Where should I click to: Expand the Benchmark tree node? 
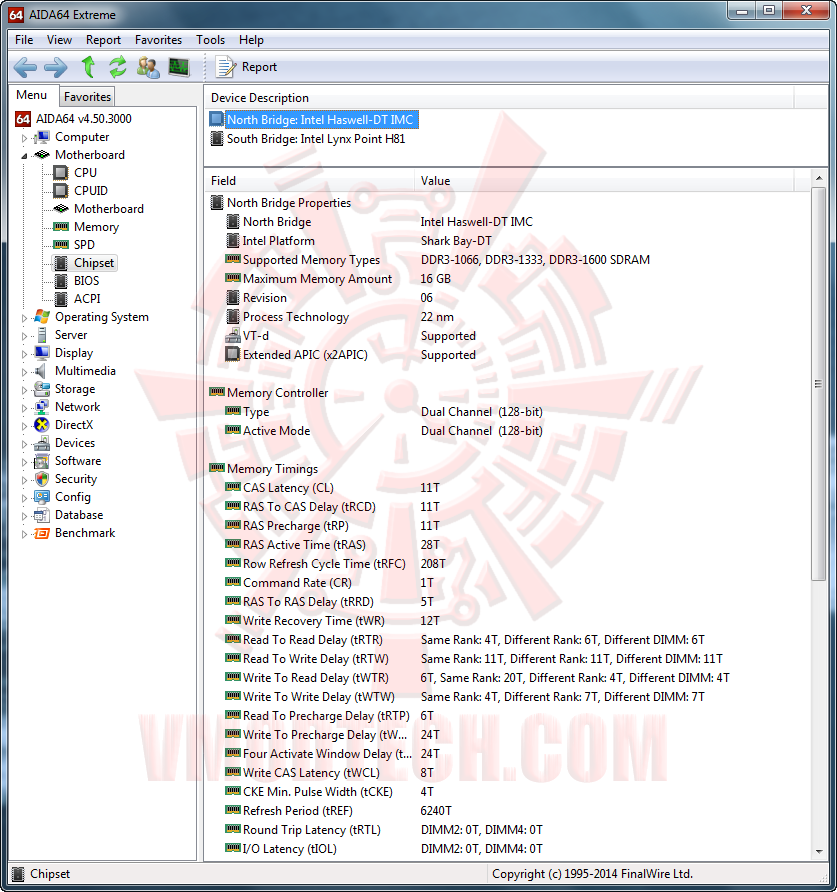(24, 534)
